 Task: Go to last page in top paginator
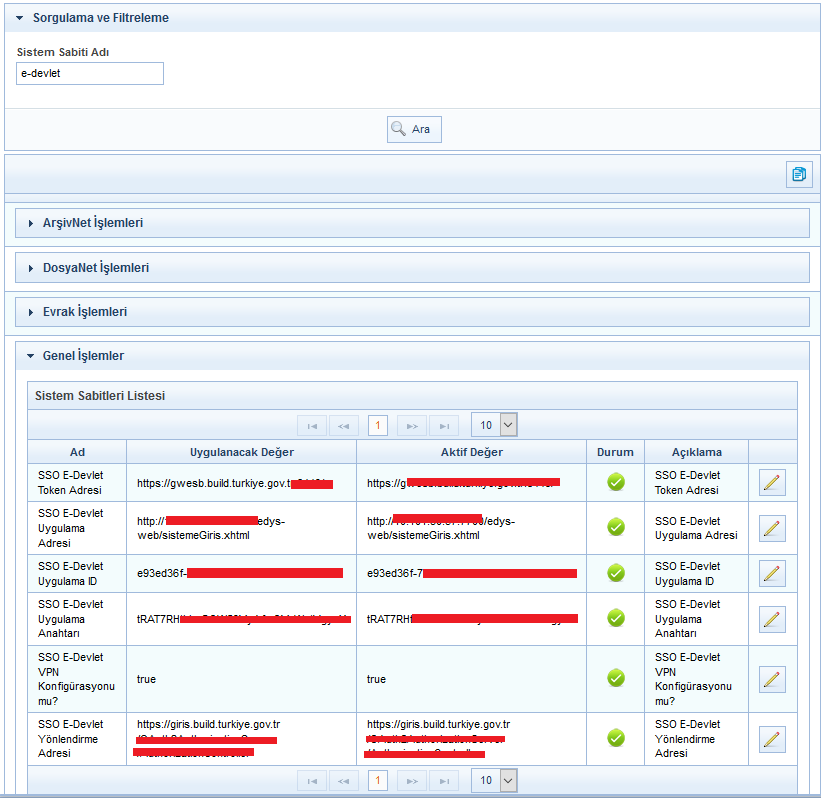[444, 426]
